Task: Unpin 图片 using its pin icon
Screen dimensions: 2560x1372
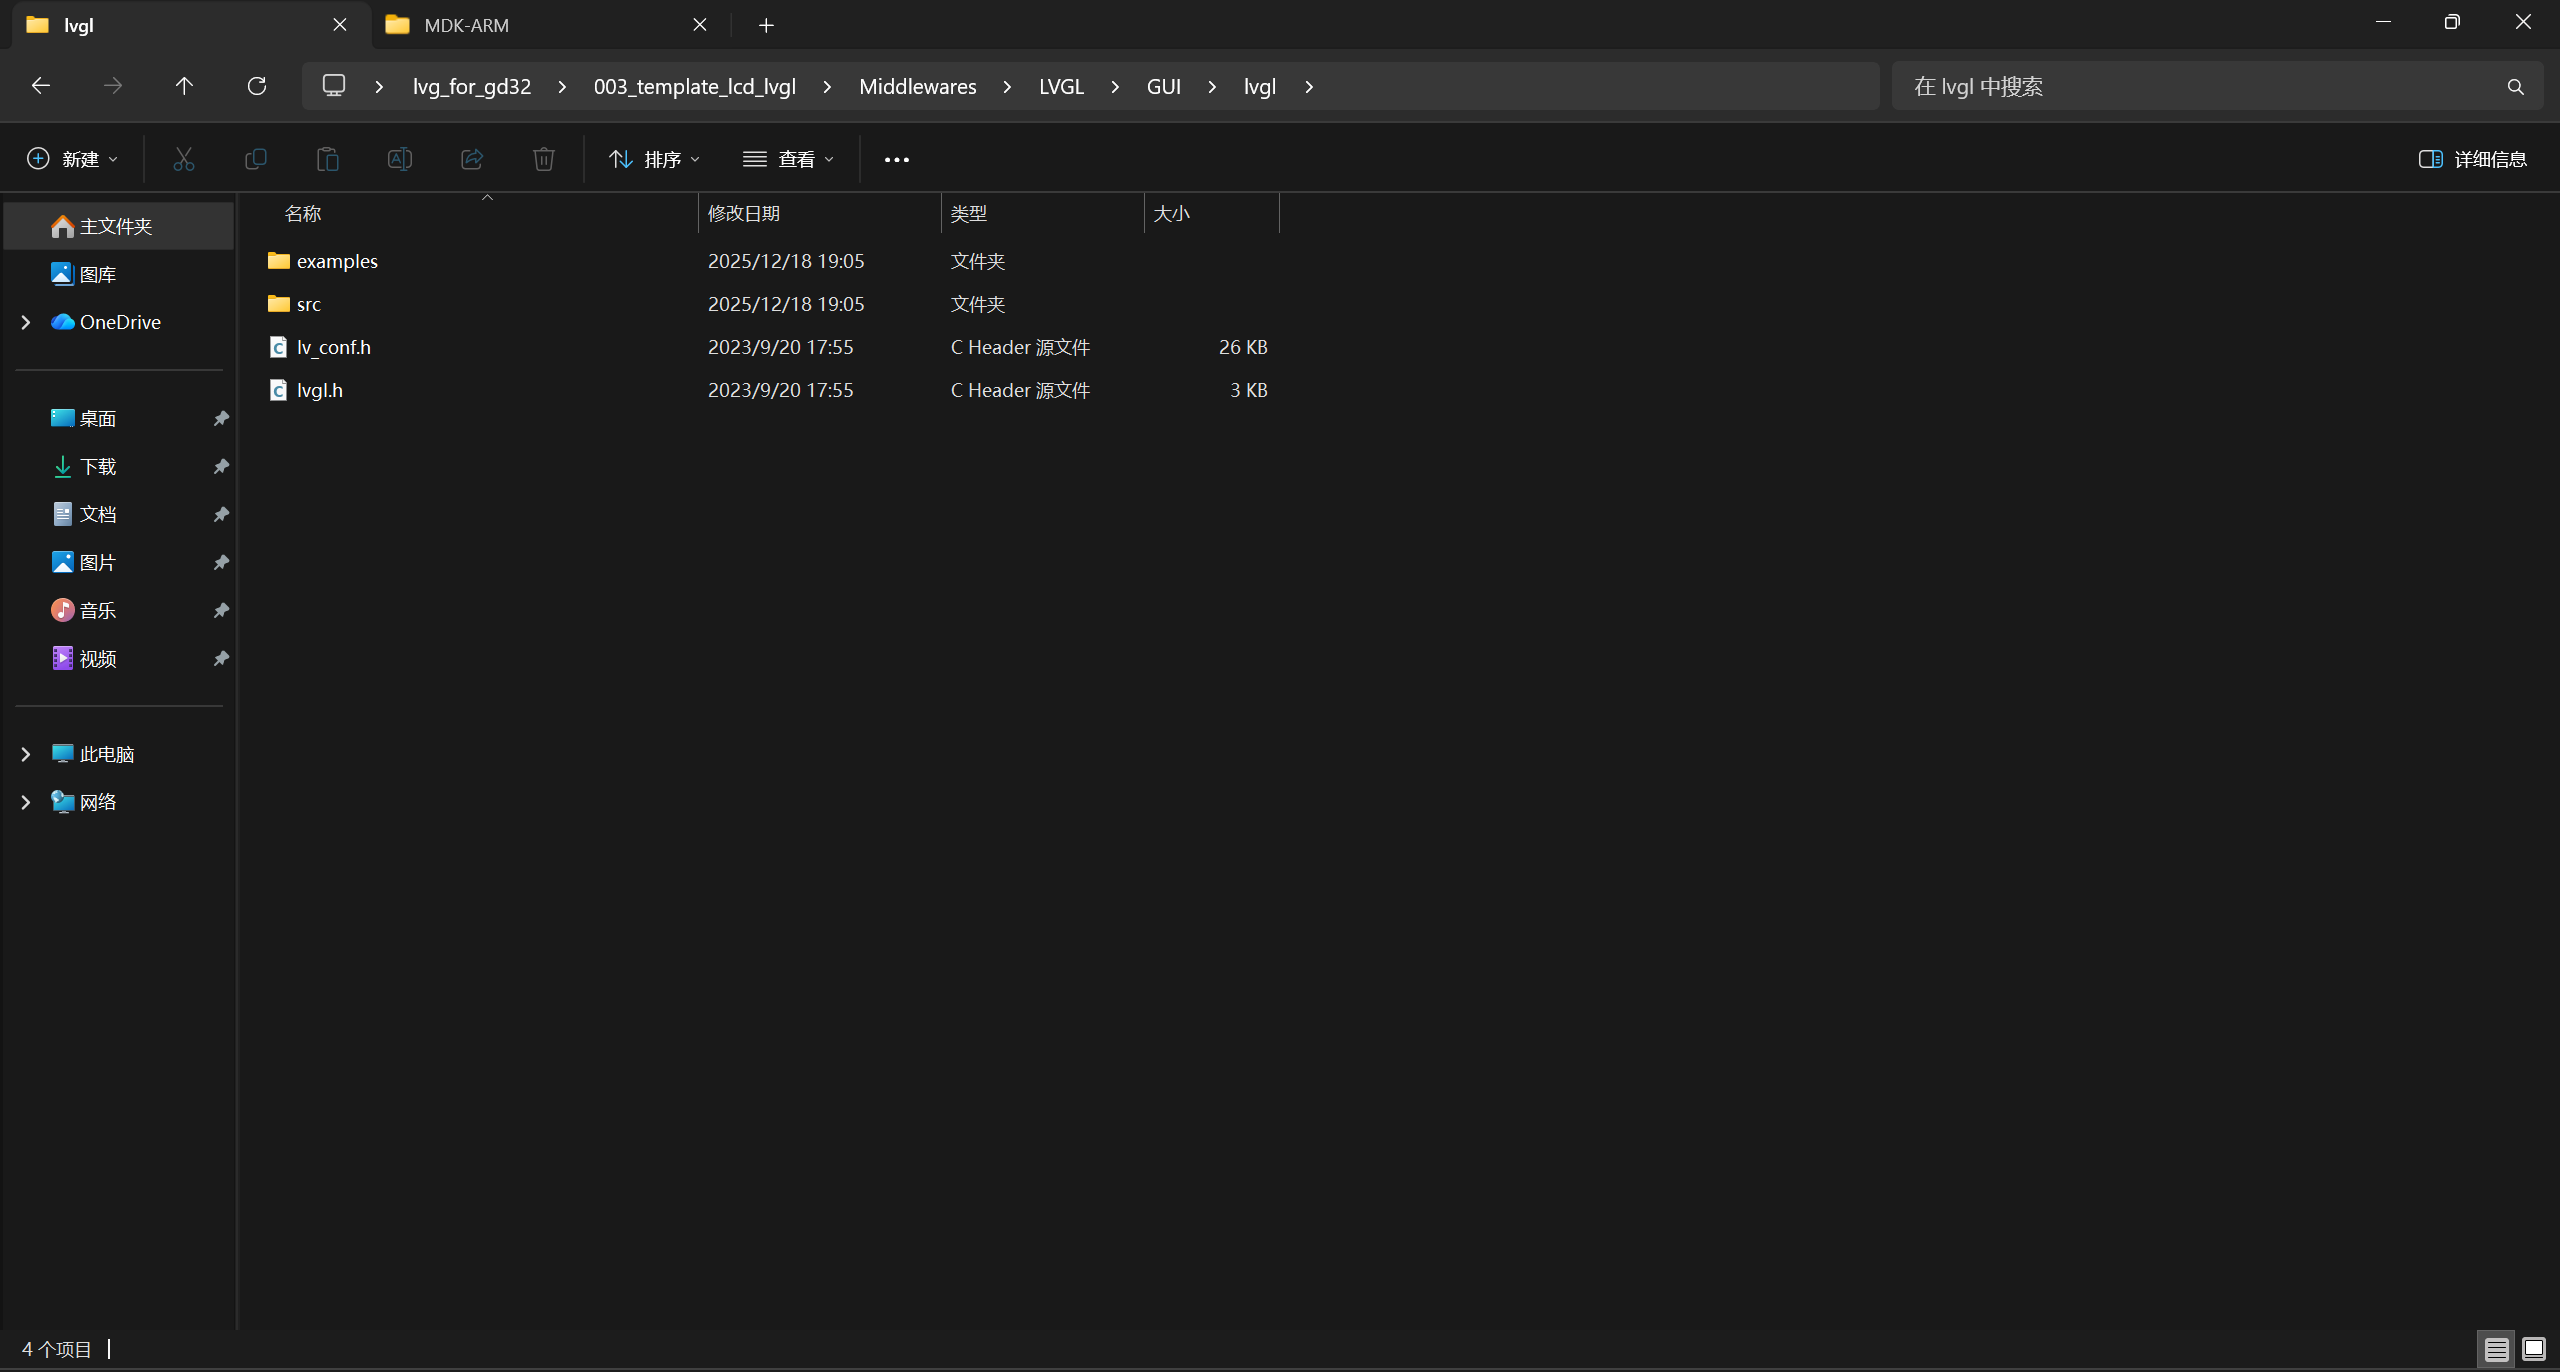Action: pos(221,563)
